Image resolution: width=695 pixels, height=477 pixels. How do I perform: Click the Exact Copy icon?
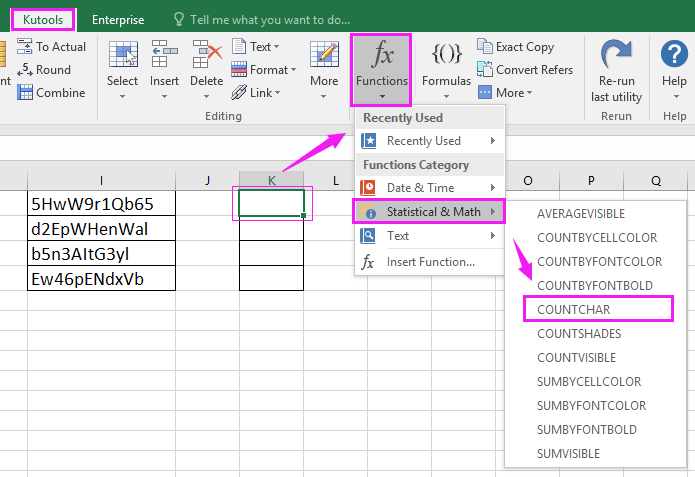[485, 46]
